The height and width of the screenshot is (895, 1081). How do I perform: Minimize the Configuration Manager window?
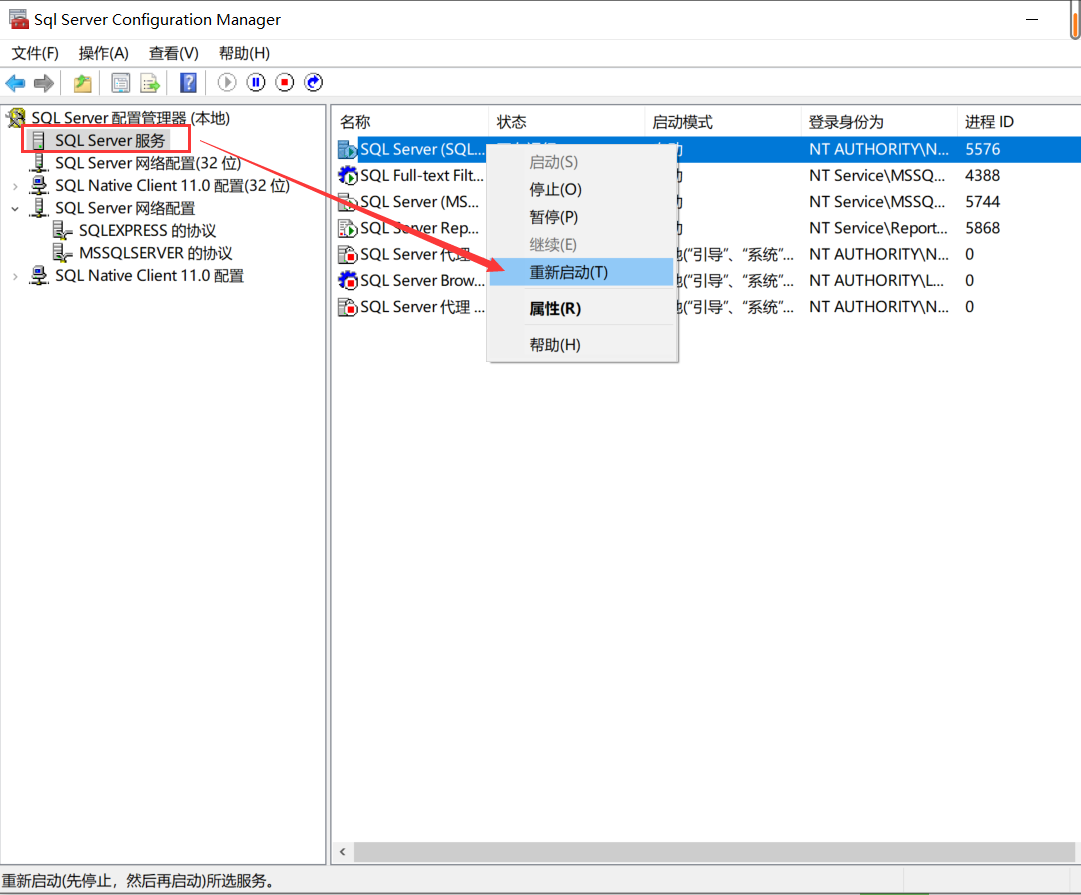tap(1032, 19)
